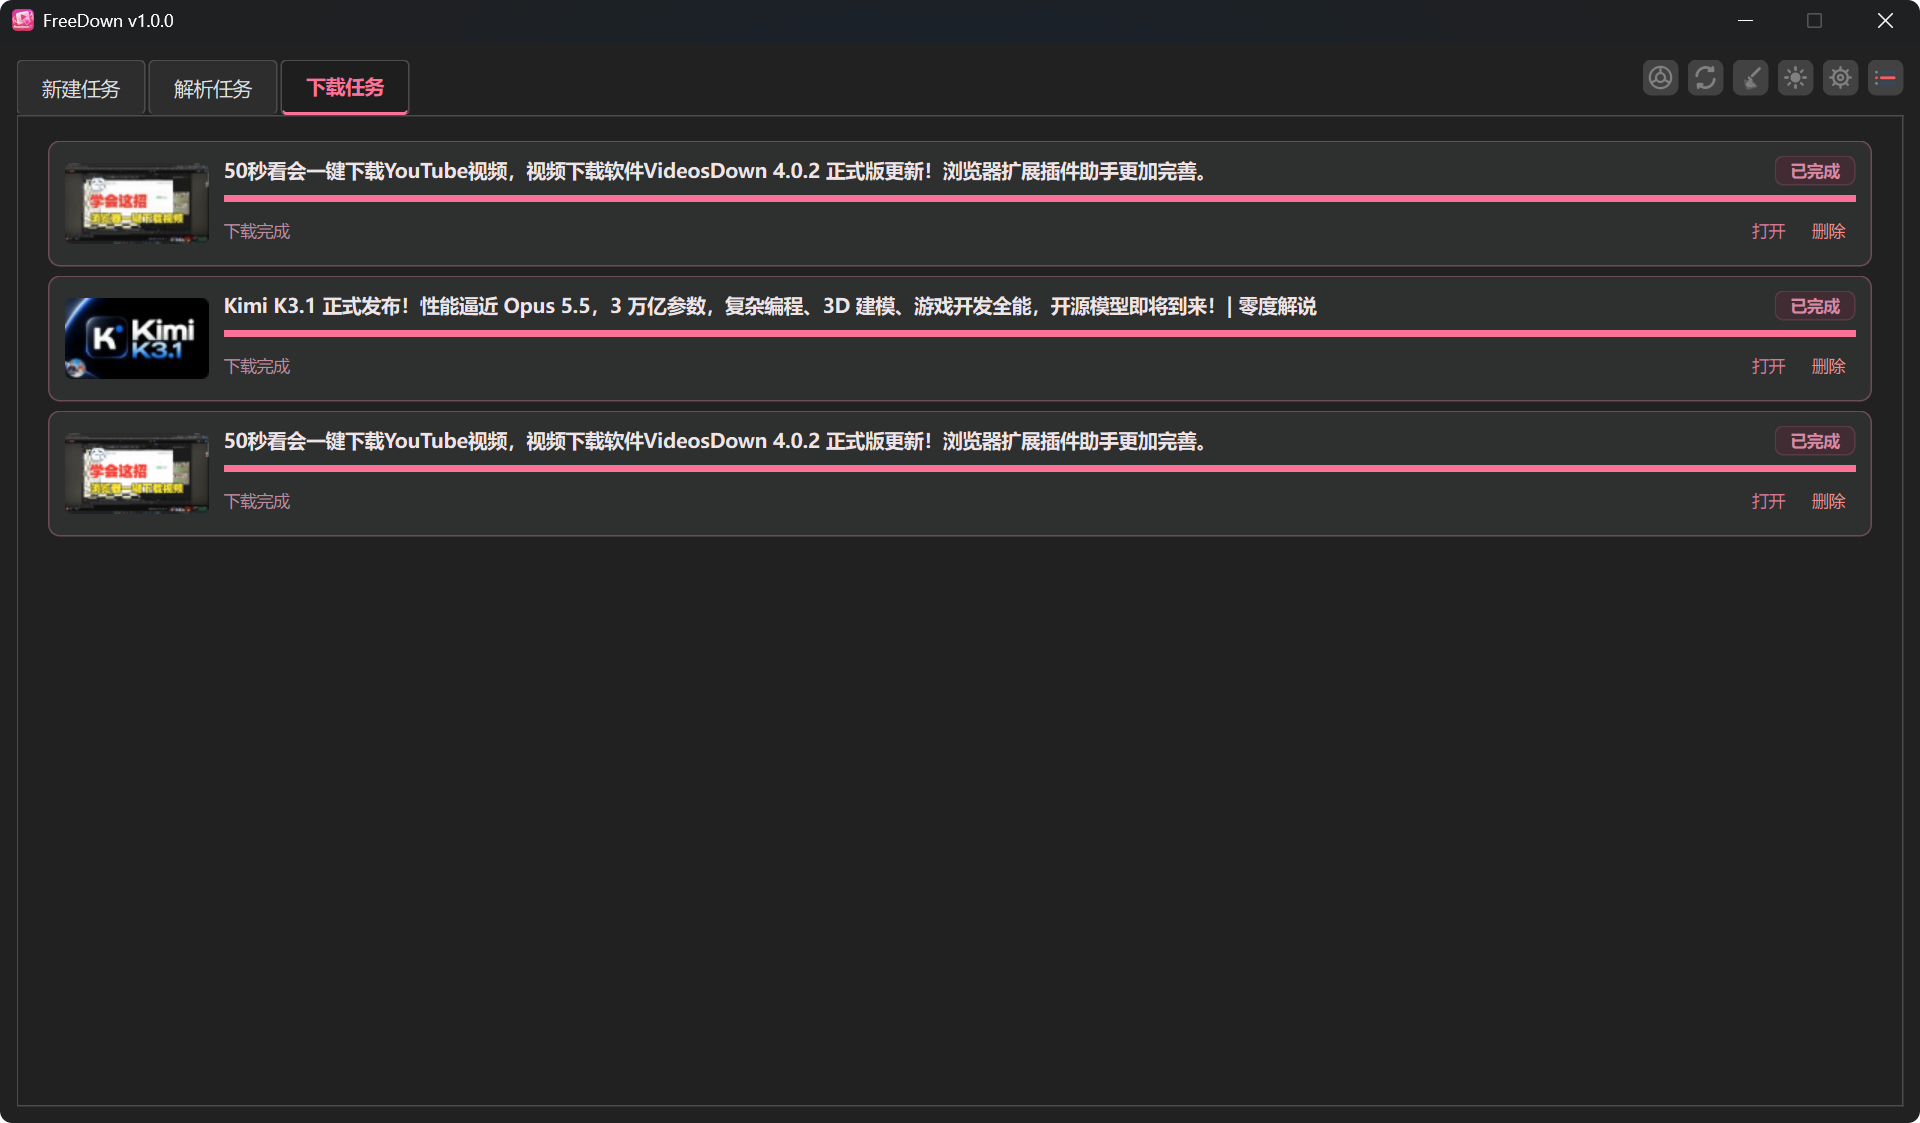Click the 已完成 badge on the last task
Viewport: 1920px width, 1123px height.
point(1815,441)
